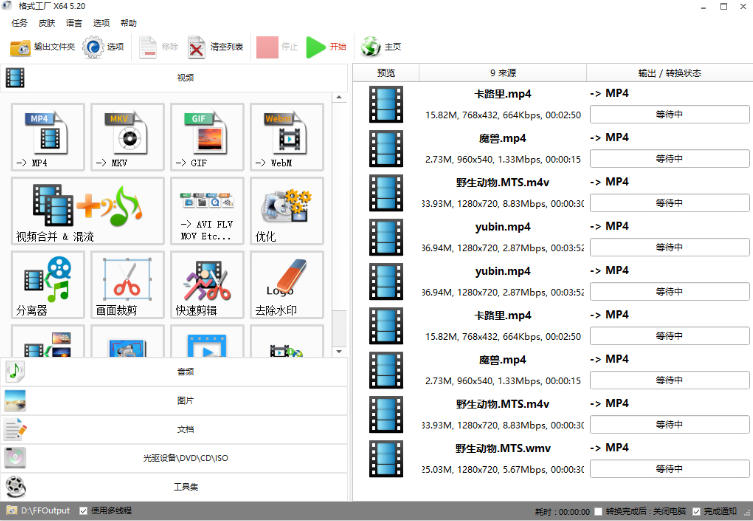
Task: Open the 选项 options toolbar button
Action: (103, 47)
